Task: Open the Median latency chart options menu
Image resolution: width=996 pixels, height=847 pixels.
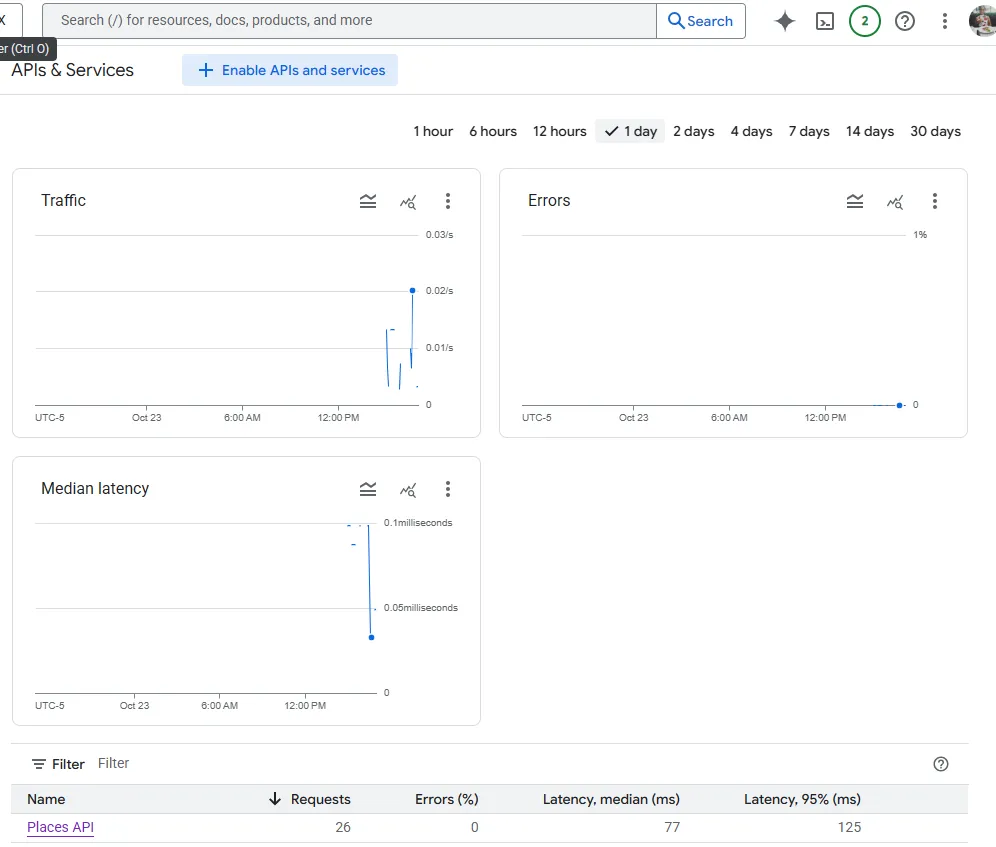Action: [x=448, y=489]
